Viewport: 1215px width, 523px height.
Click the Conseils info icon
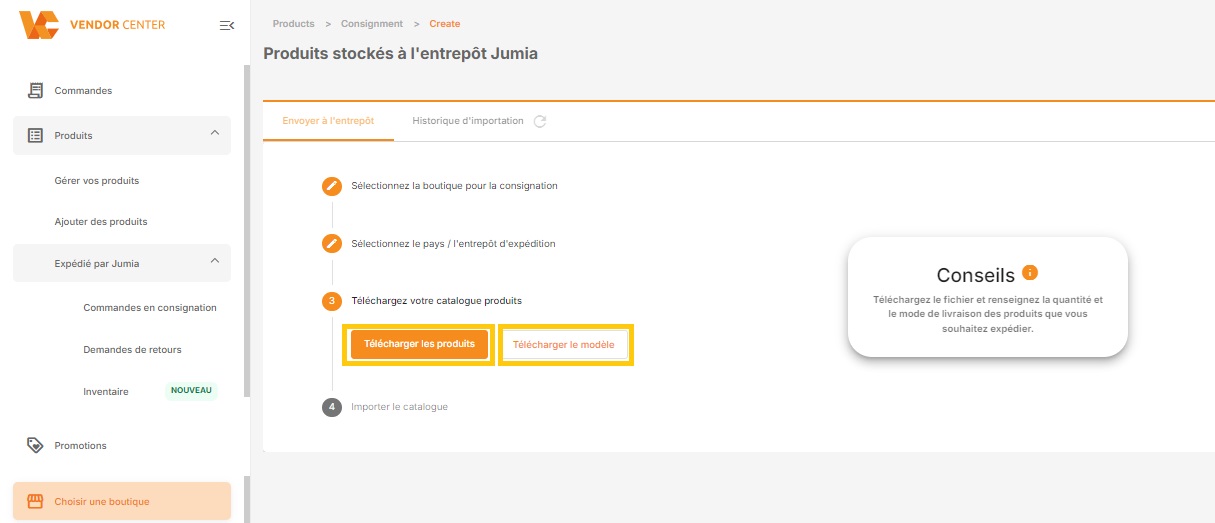(x=1030, y=272)
